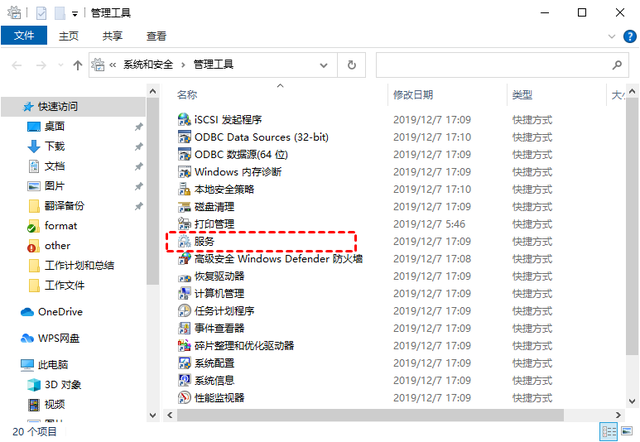This screenshot has height=442, width=640.
Task: Open the quick access toolbar customize dropdown
Action: click(x=75, y=14)
